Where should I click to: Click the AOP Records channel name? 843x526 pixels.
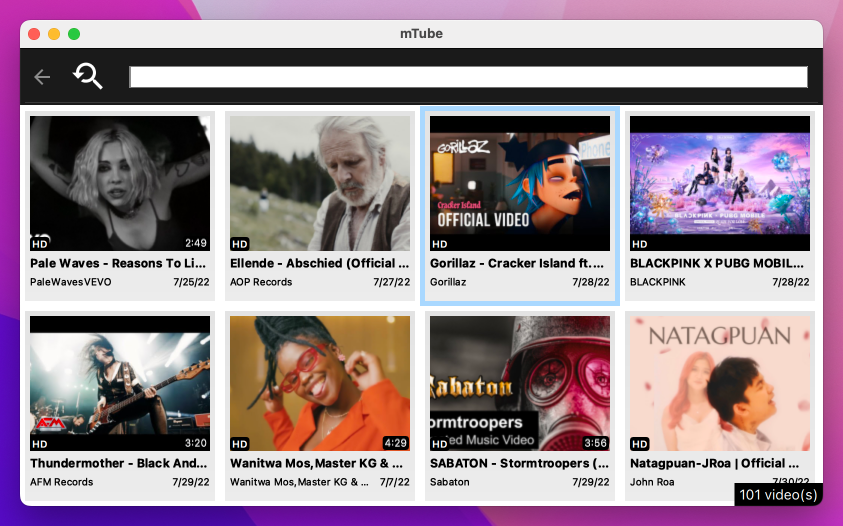261,282
